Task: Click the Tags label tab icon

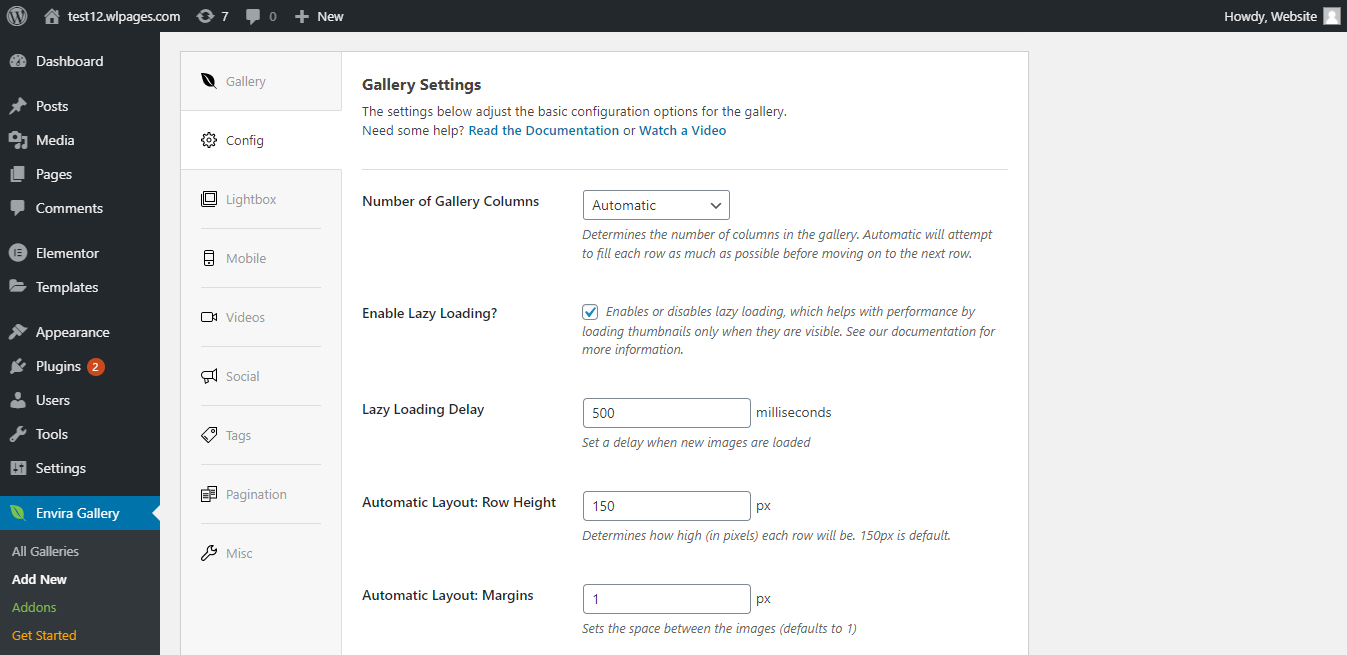Action: 209,435
